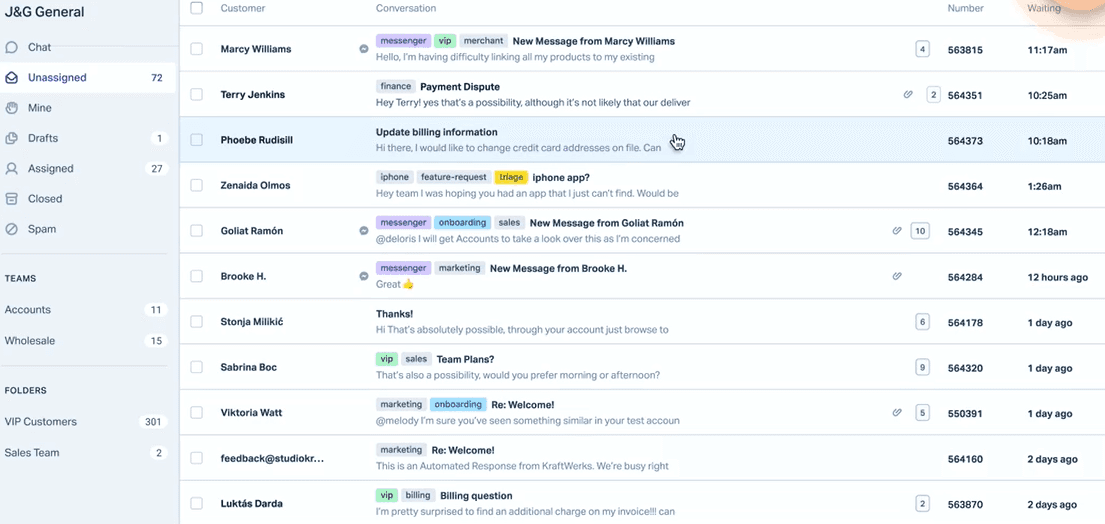Image resolution: width=1105 pixels, height=524 pixels.
Task: Click the feature-request tag
Action: coord(453,177)
